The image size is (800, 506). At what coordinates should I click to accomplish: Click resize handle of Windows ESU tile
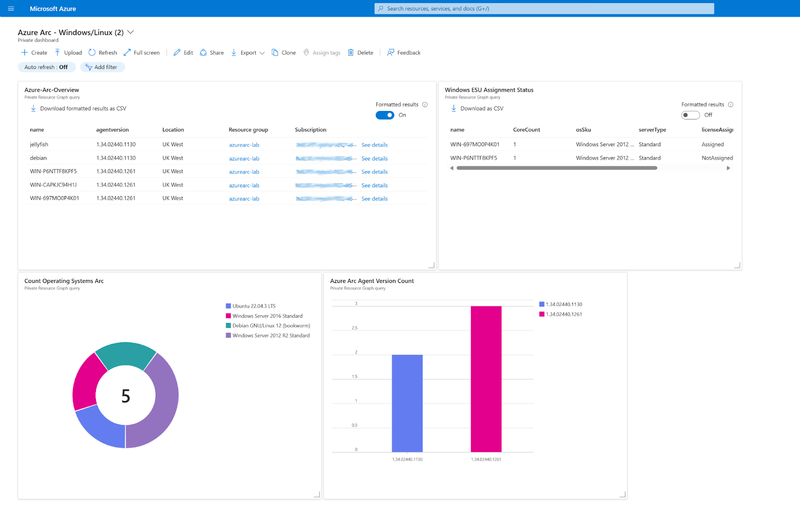(737, 265)
